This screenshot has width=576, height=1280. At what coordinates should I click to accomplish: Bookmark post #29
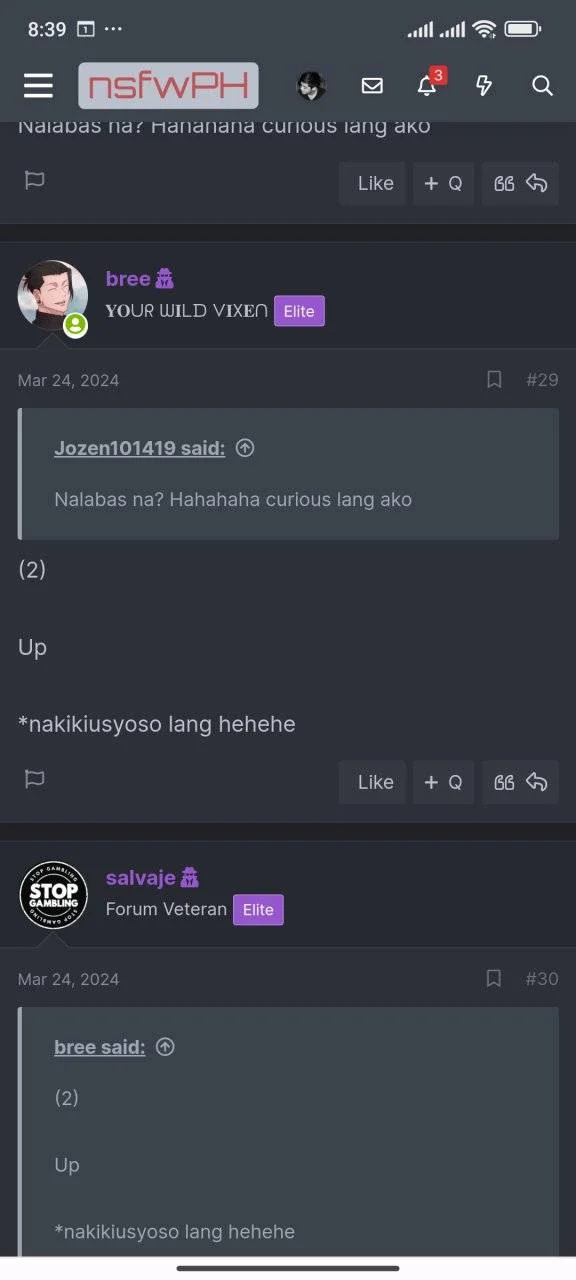coord(494,380)
